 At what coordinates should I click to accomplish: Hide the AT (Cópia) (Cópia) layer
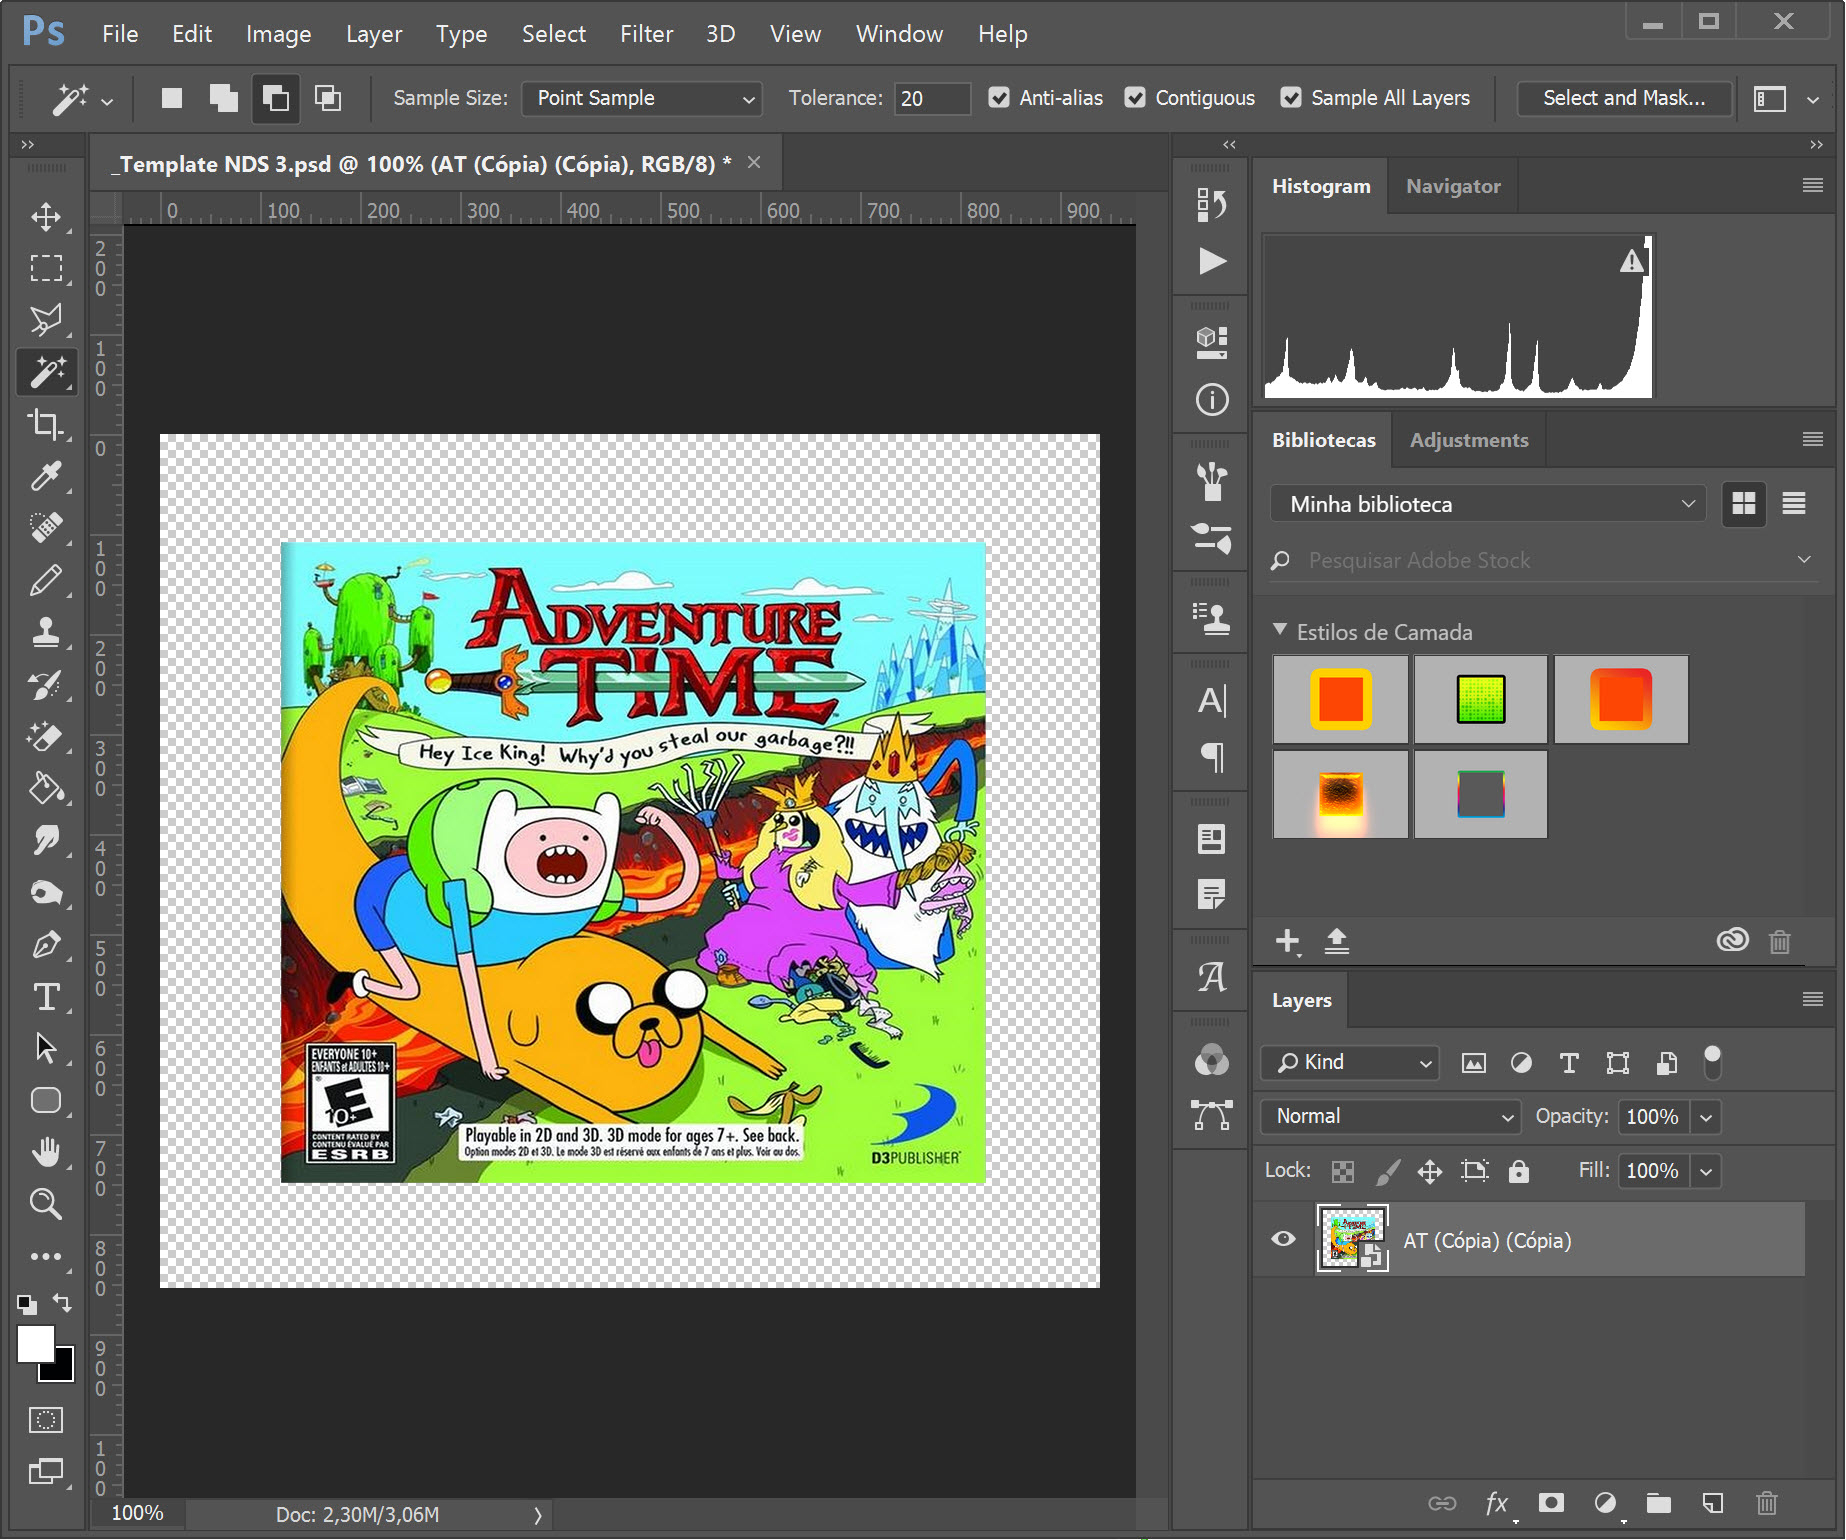(x=1283, y=1240)
